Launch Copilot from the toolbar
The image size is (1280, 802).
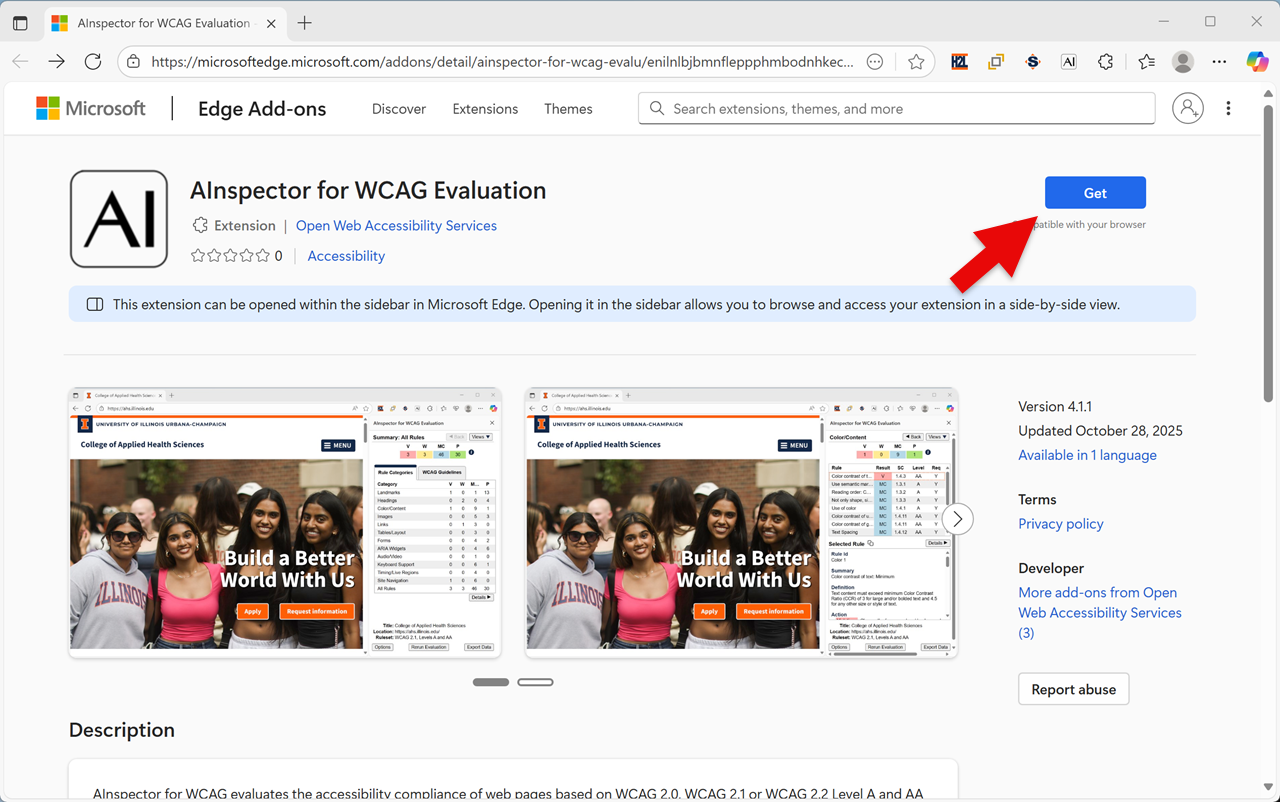1257,62
